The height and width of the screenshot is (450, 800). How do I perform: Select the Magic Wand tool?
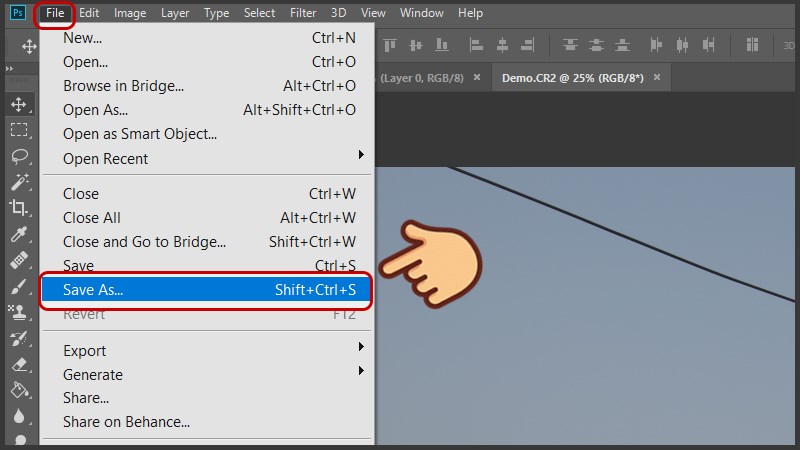[x=19, y=182]
